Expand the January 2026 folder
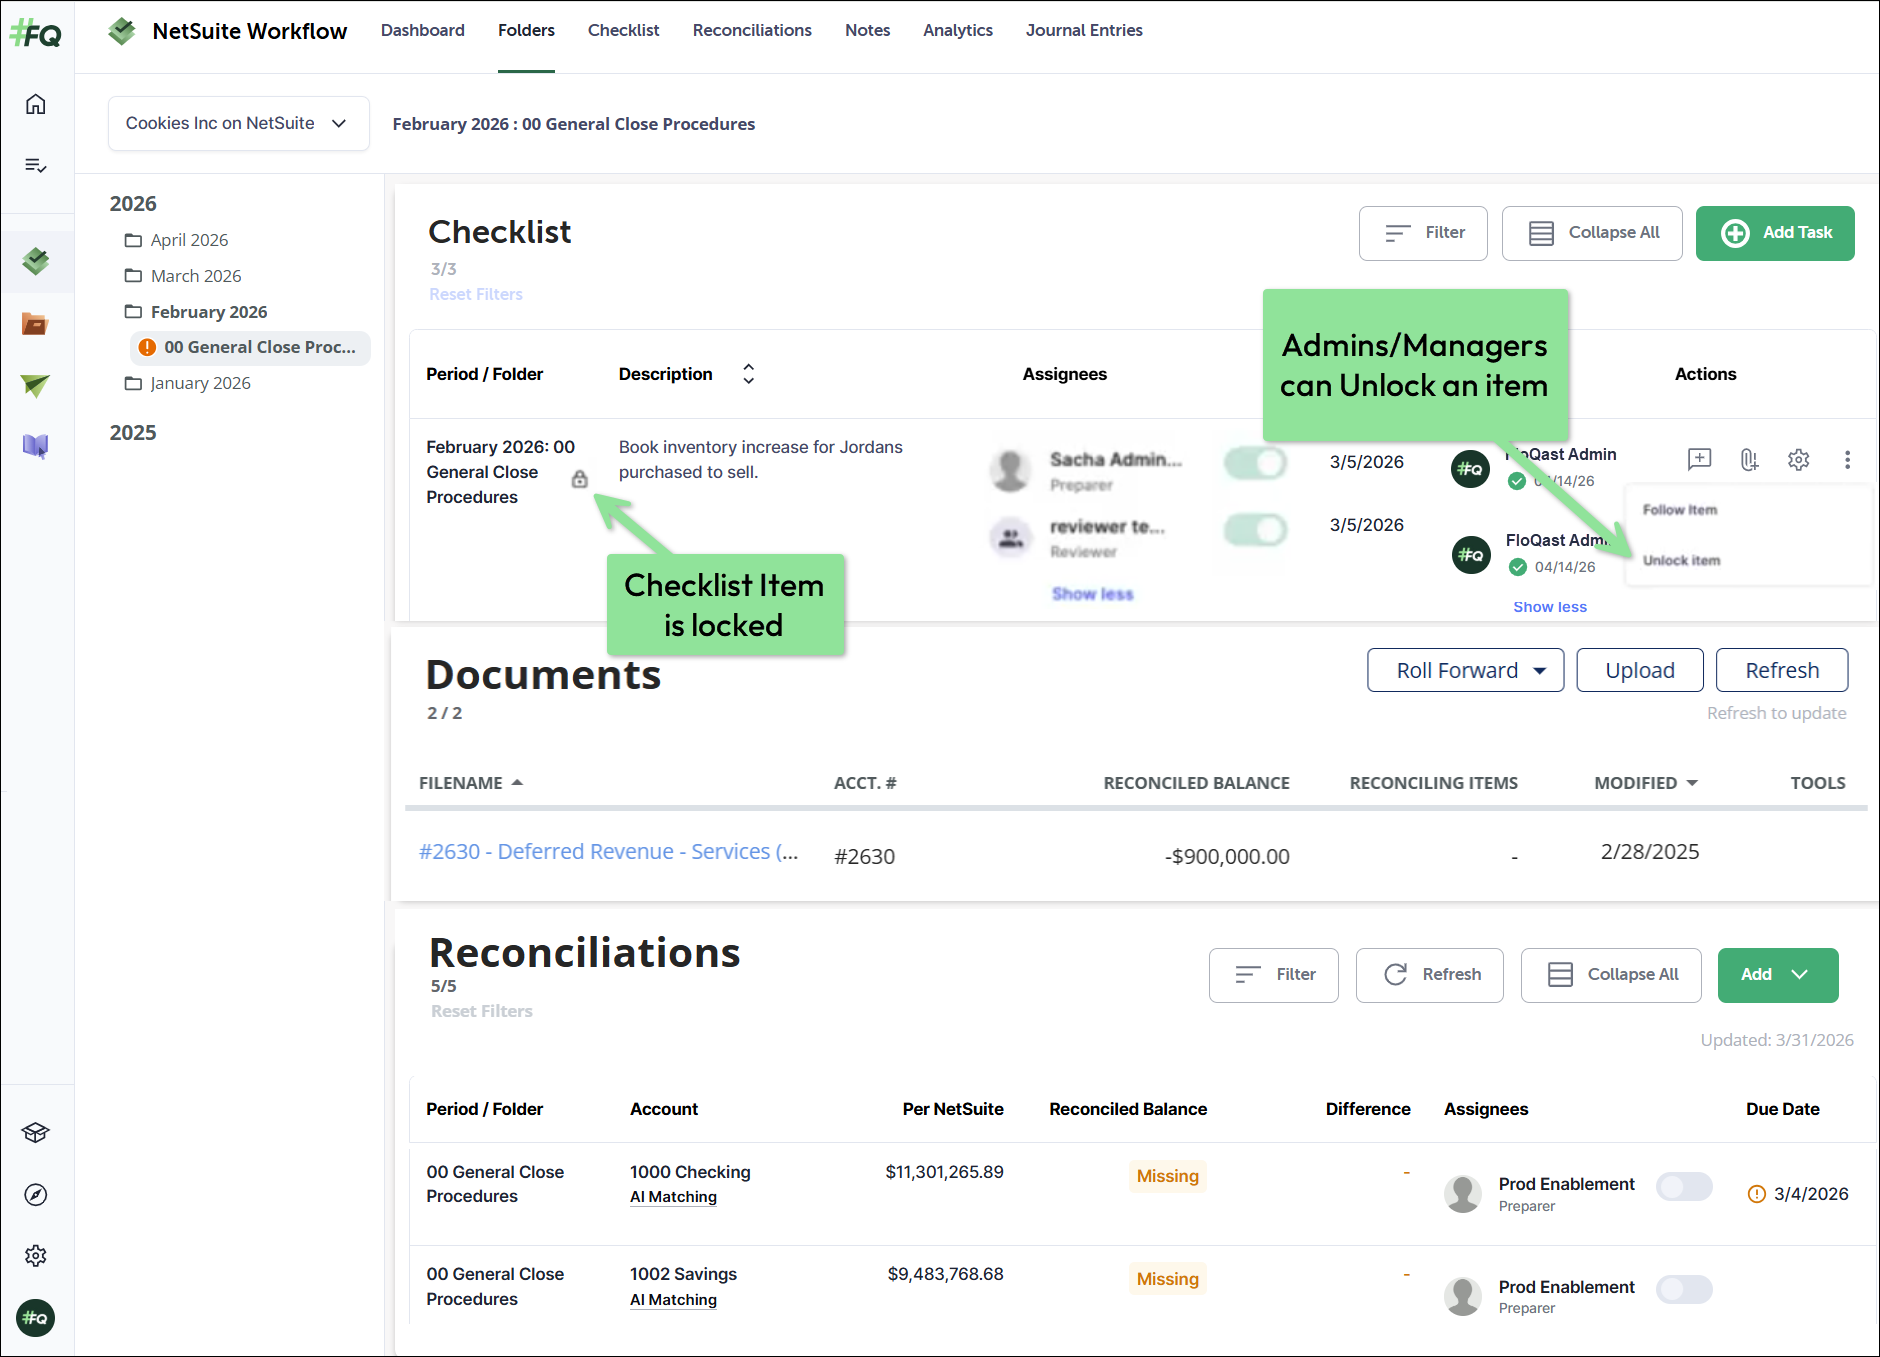1880x1357 pixels. pos(187,383)
